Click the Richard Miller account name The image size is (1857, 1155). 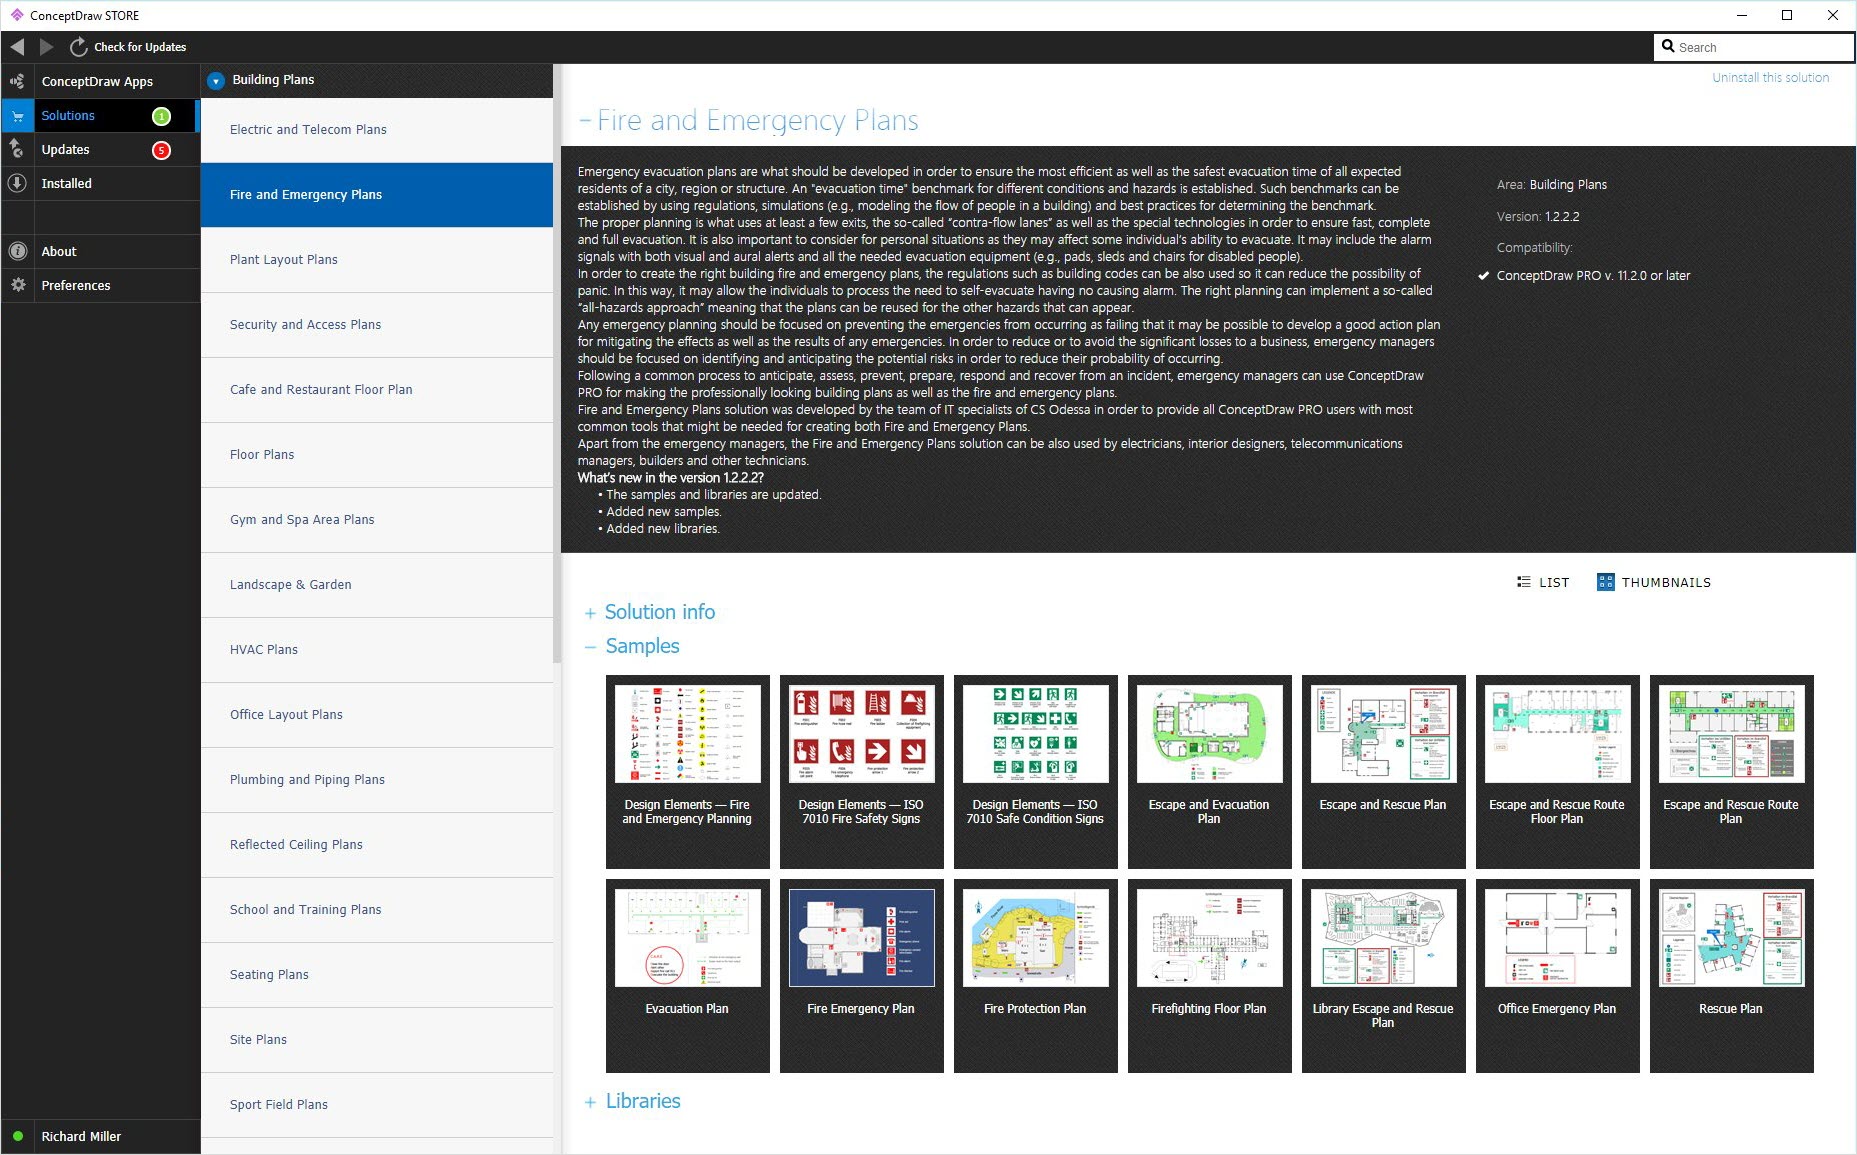(x=81, y=1137)
